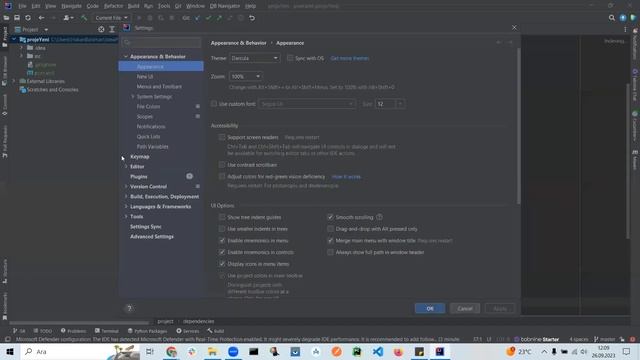Open the Terminal tool window tab
The width and height of the screenshot is (640, 360).
click(107, 331)
